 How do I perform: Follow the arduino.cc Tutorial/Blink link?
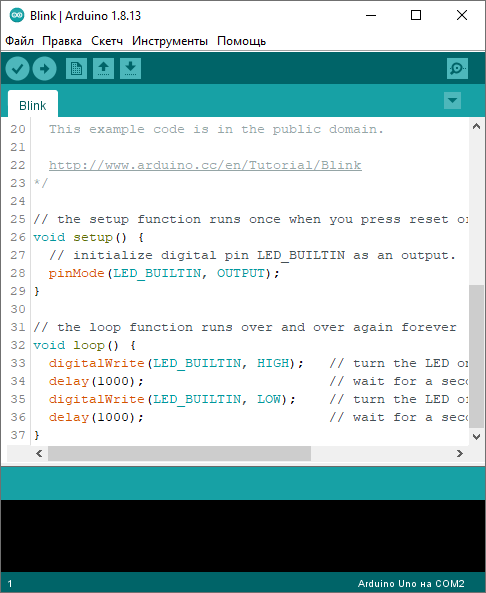205,165
